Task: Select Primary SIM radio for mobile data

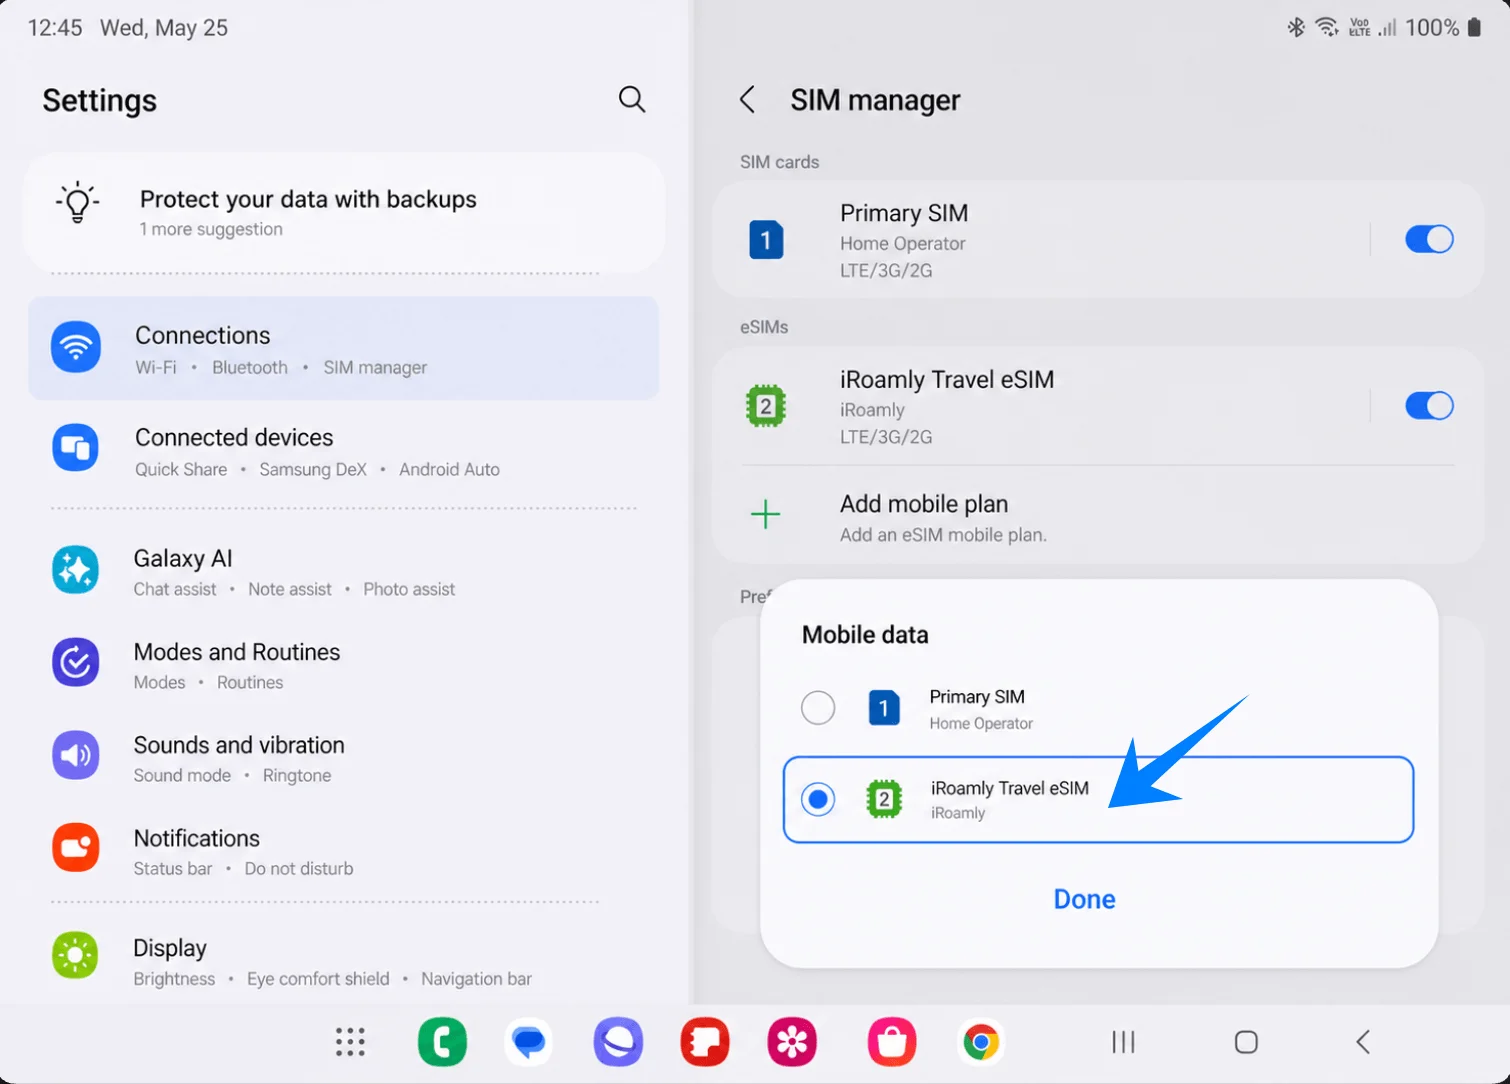Action: tap(818, 708)
